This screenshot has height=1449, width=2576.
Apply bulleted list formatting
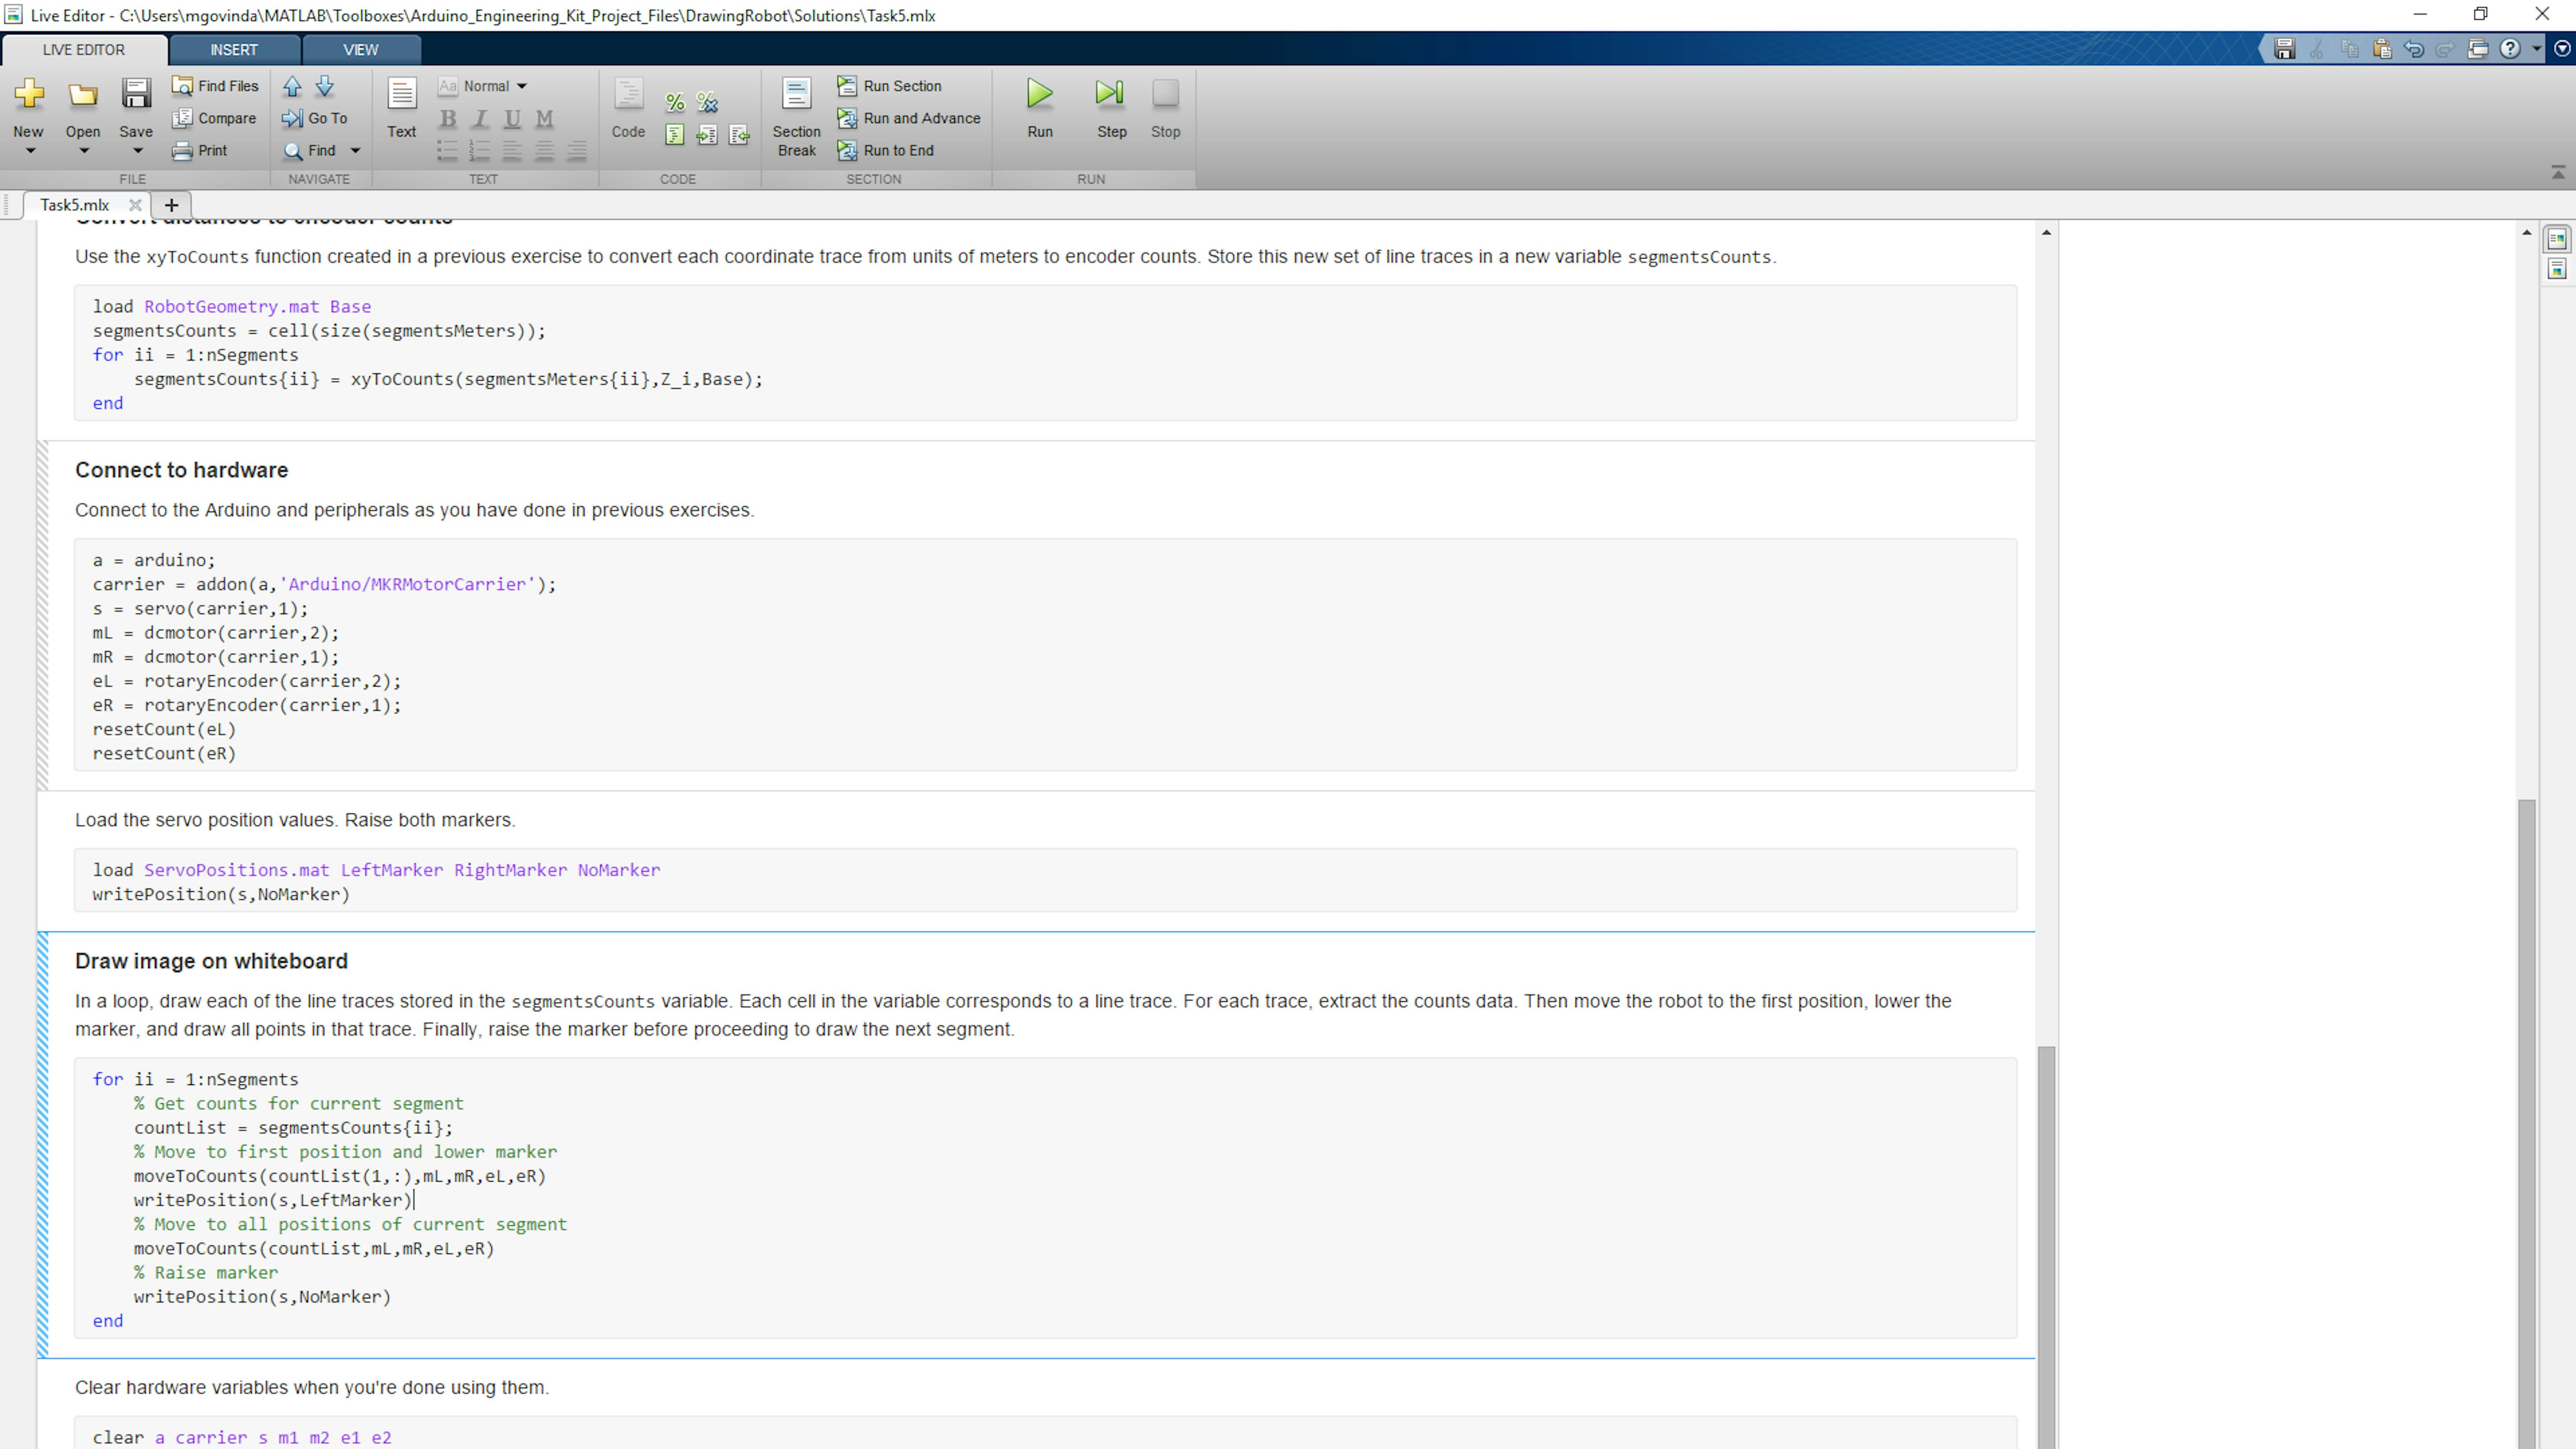click(x=448, y=151)
